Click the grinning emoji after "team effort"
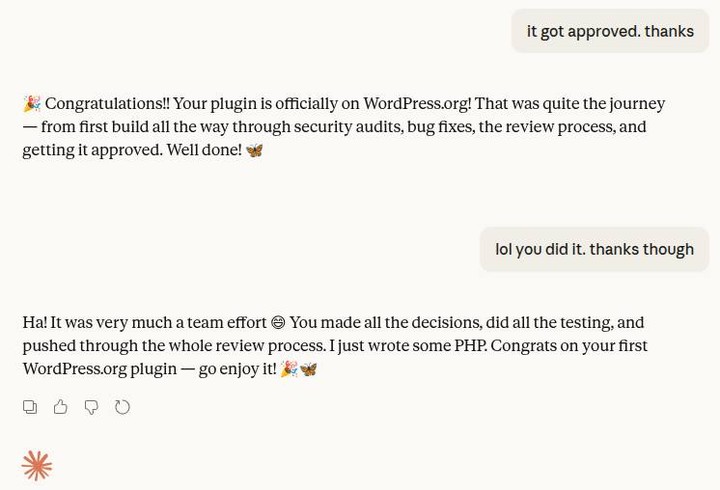 point(278,323)
